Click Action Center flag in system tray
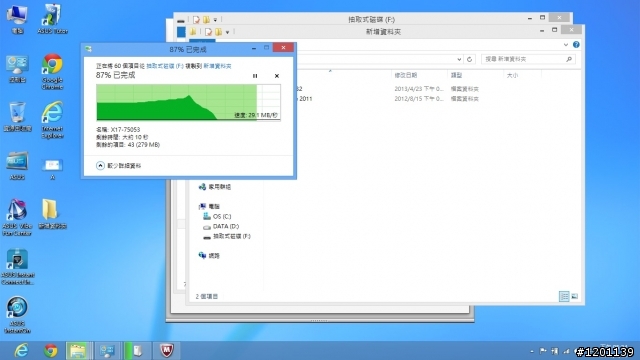Screen dimensions: 640x360 (x=543, y=351)
